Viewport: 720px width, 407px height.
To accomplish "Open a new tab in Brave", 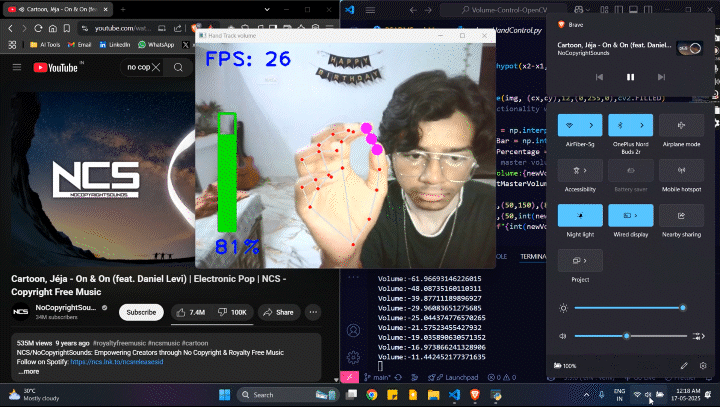I will (123, 9).
